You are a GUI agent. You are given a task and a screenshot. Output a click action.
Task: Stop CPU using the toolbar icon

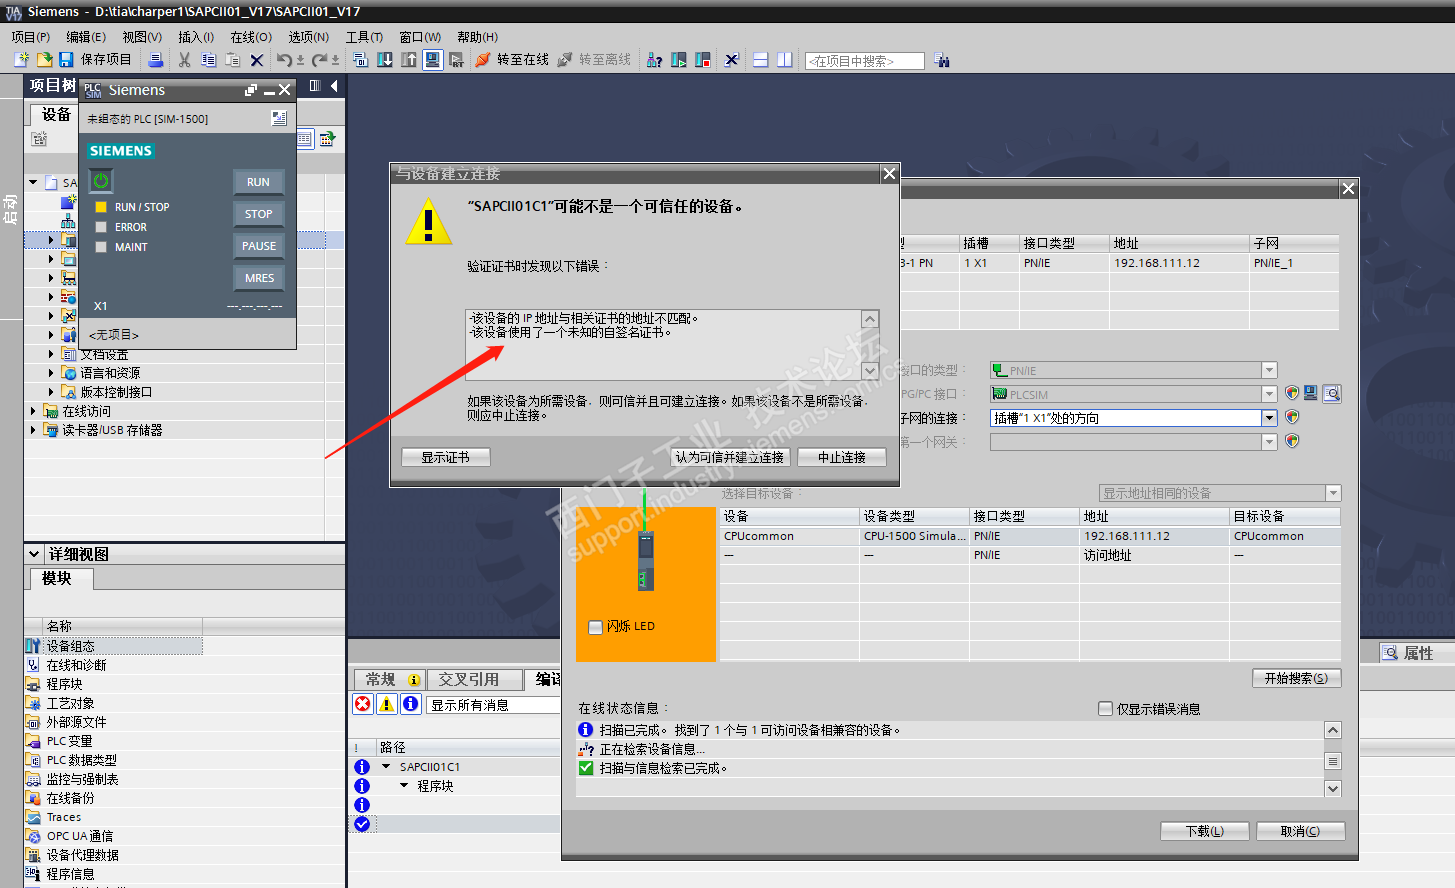tap(703, 60)
